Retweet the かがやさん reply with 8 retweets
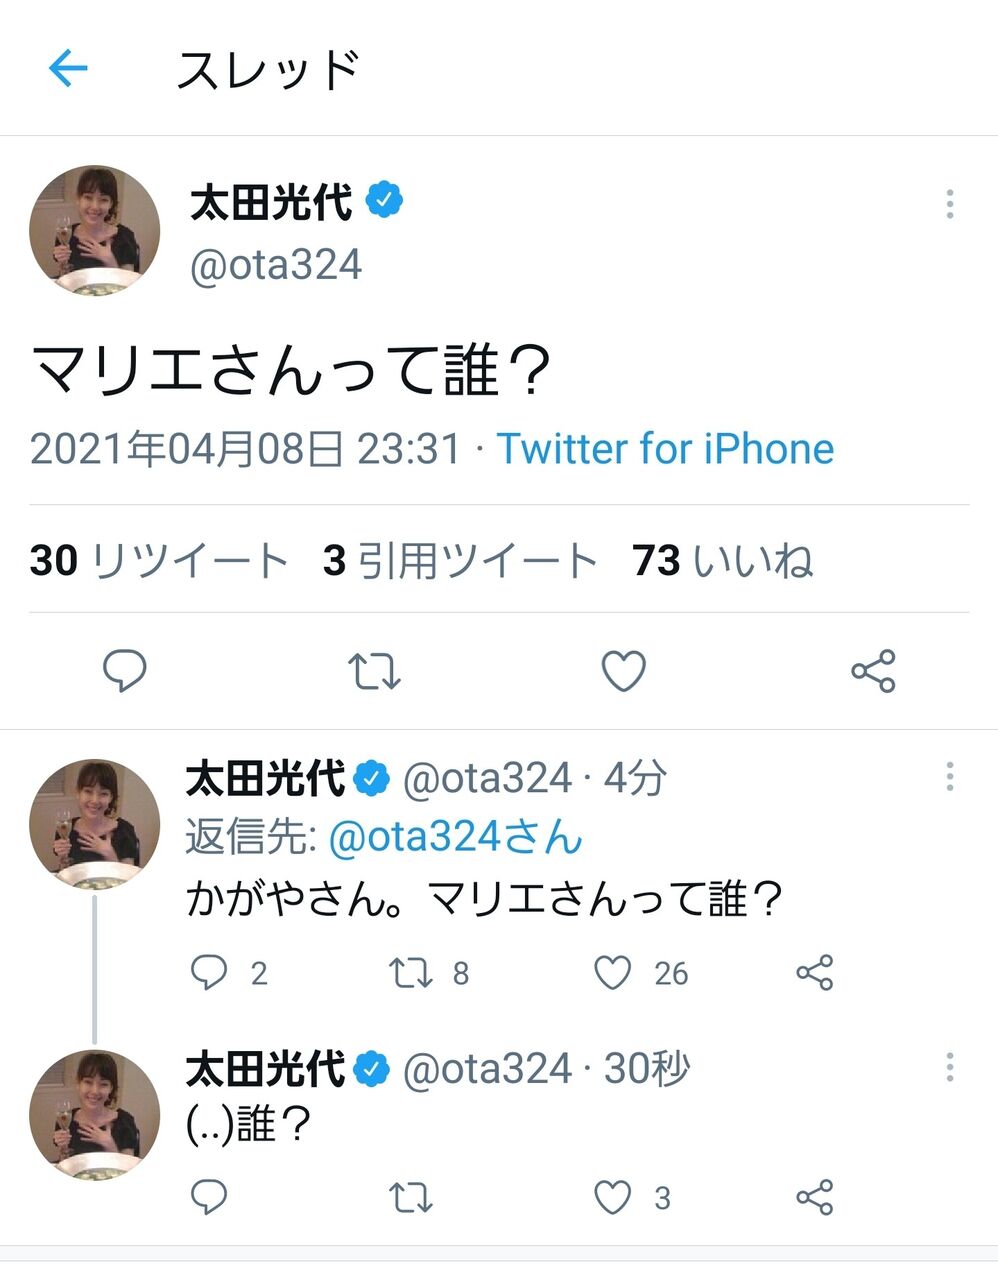Screen dimensions: 998x1280 (410, 972)
